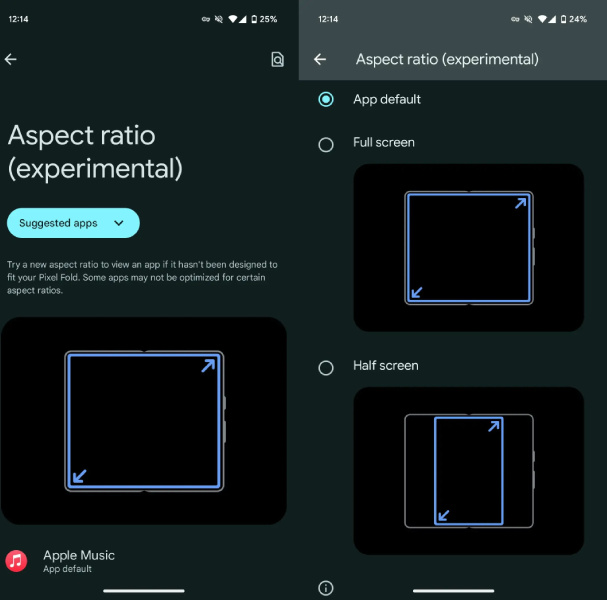This screenshot has height=600, width=607.
Task: Tap the battery 25% status icon
Action: point(264,19)
